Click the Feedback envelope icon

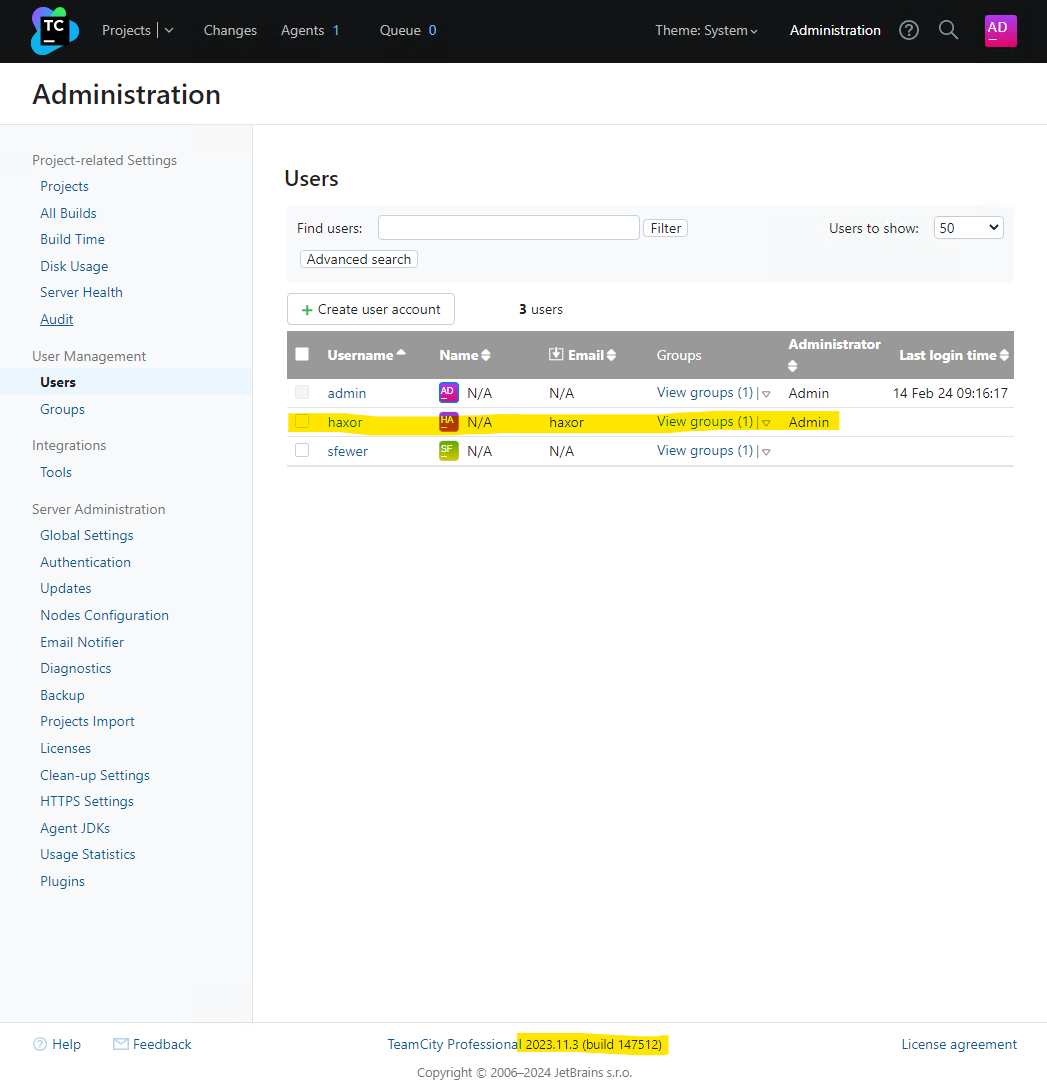121,1043
